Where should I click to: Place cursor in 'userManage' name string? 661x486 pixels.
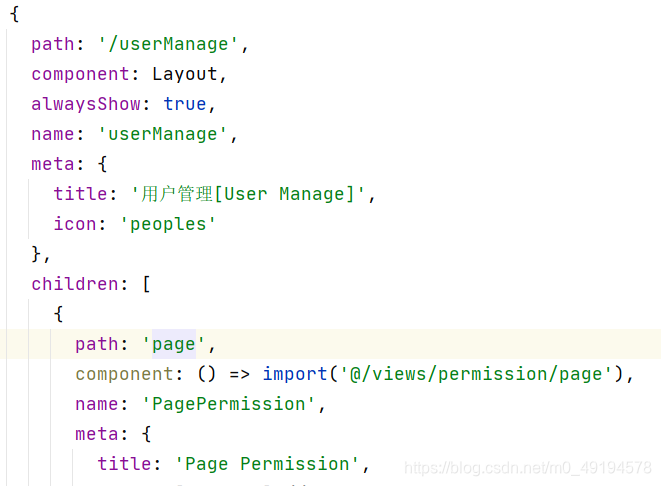pyautogui.click(x=163, y=134)
